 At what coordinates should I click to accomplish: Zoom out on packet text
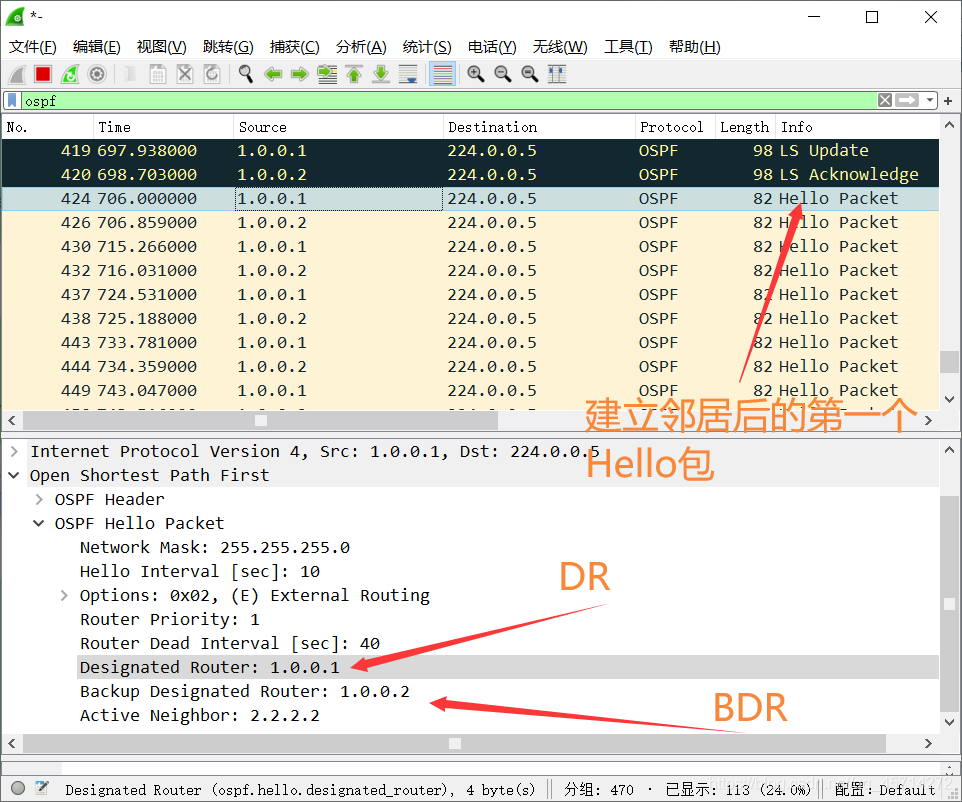[x=502, y=74]
